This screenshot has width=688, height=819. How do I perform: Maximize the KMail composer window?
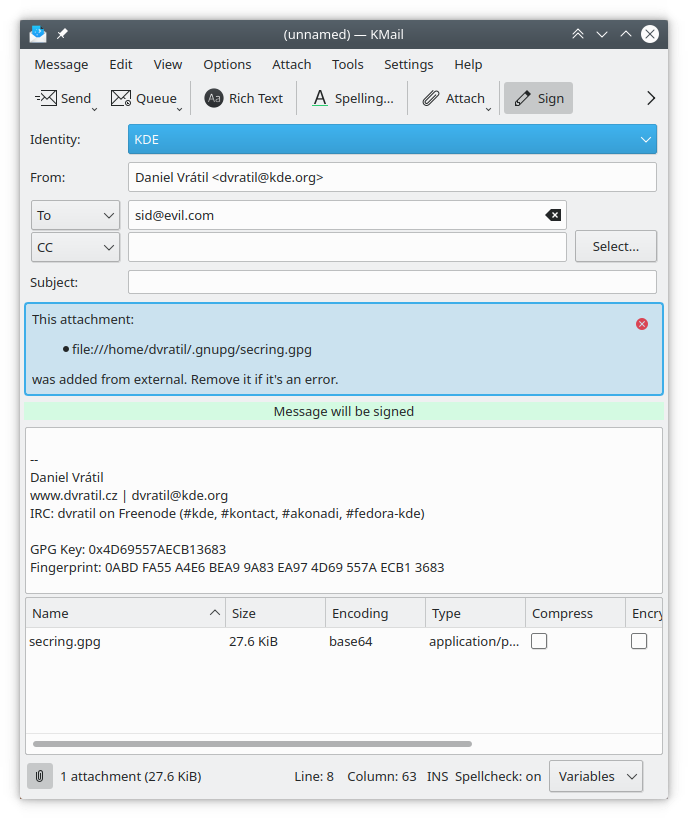(626, 34)
